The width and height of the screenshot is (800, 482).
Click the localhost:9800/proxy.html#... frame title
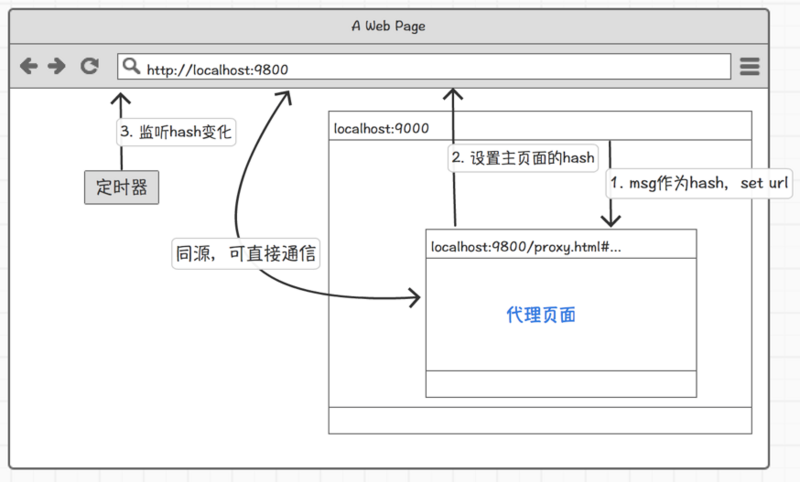tap(526, 247)
